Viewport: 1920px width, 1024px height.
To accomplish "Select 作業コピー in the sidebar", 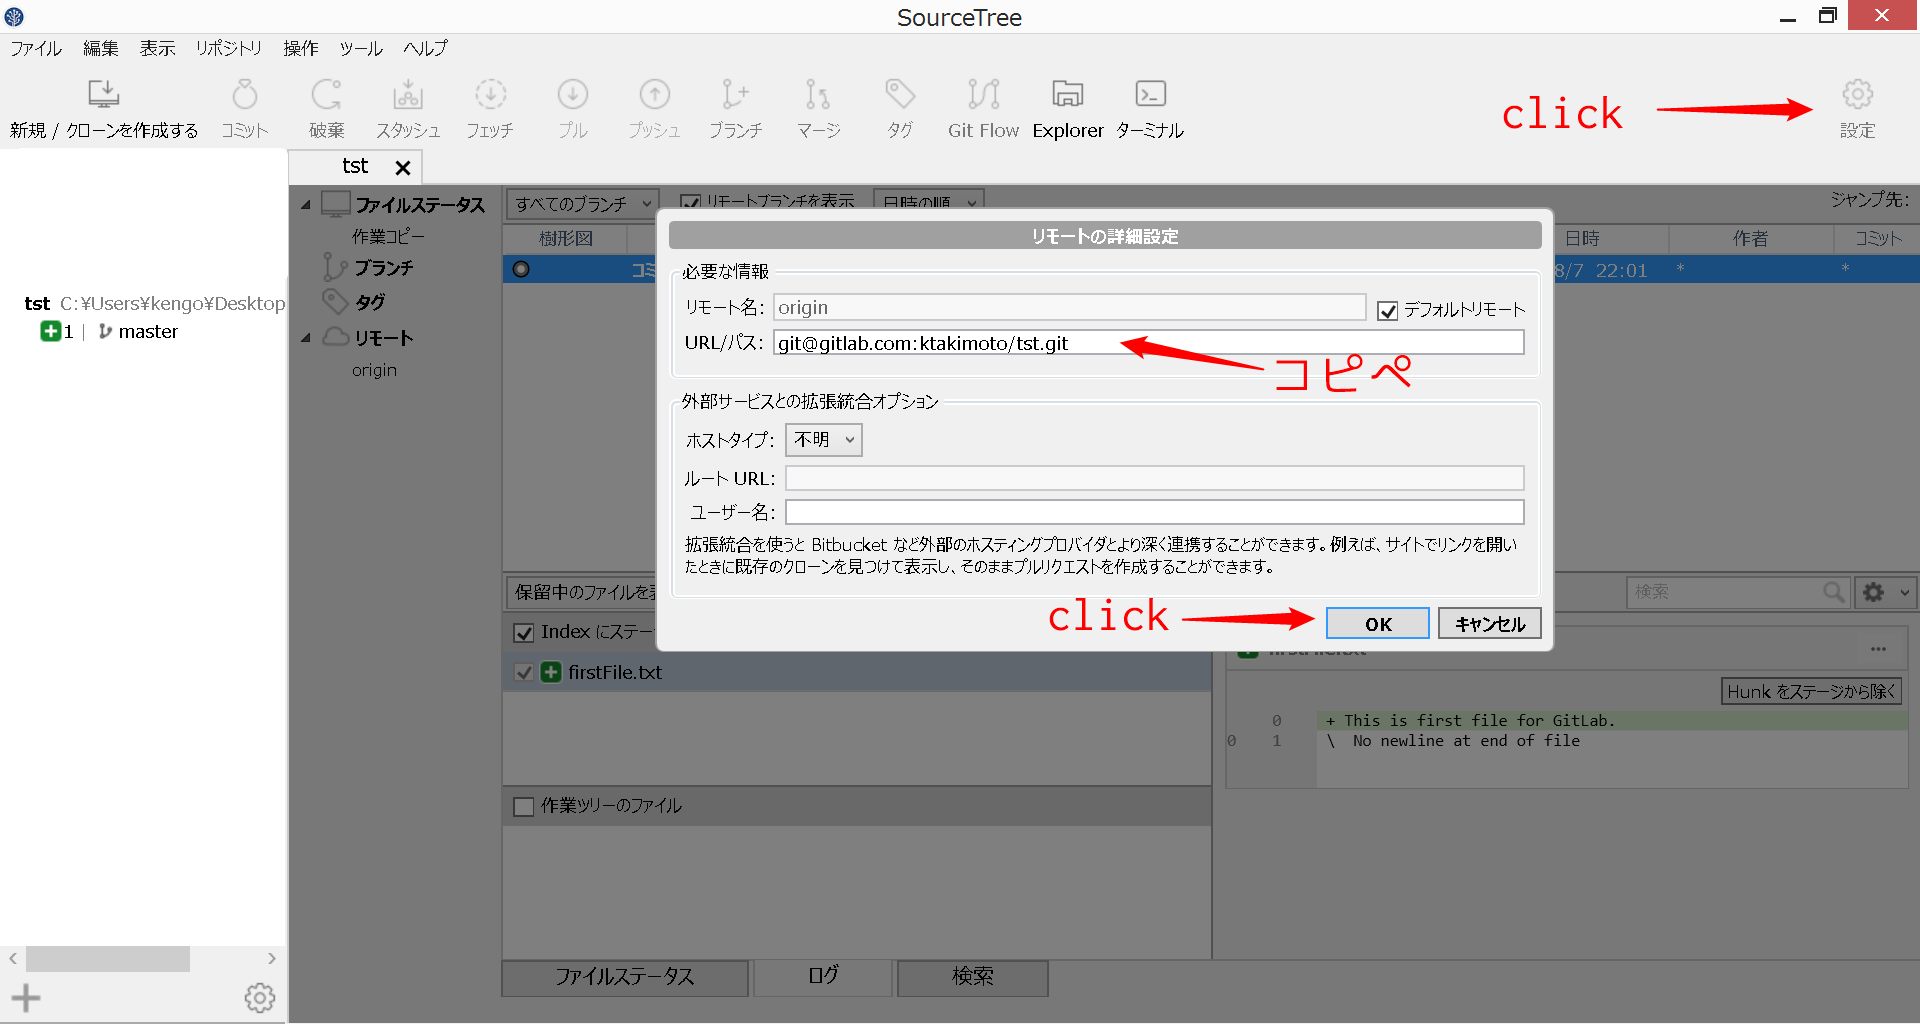I will click(x=388, y=237).
